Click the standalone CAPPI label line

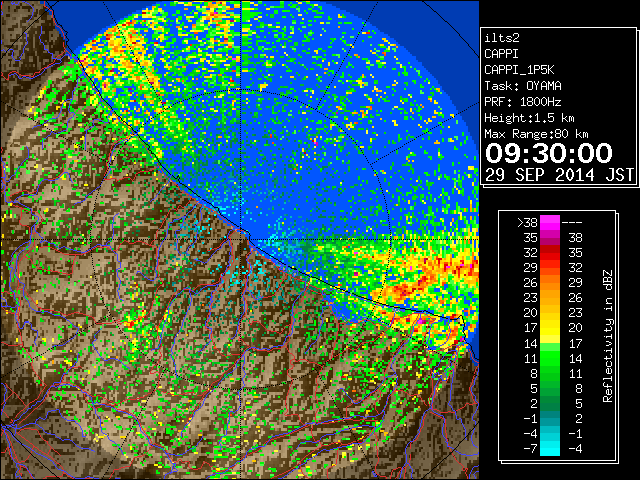click(502, 54)
